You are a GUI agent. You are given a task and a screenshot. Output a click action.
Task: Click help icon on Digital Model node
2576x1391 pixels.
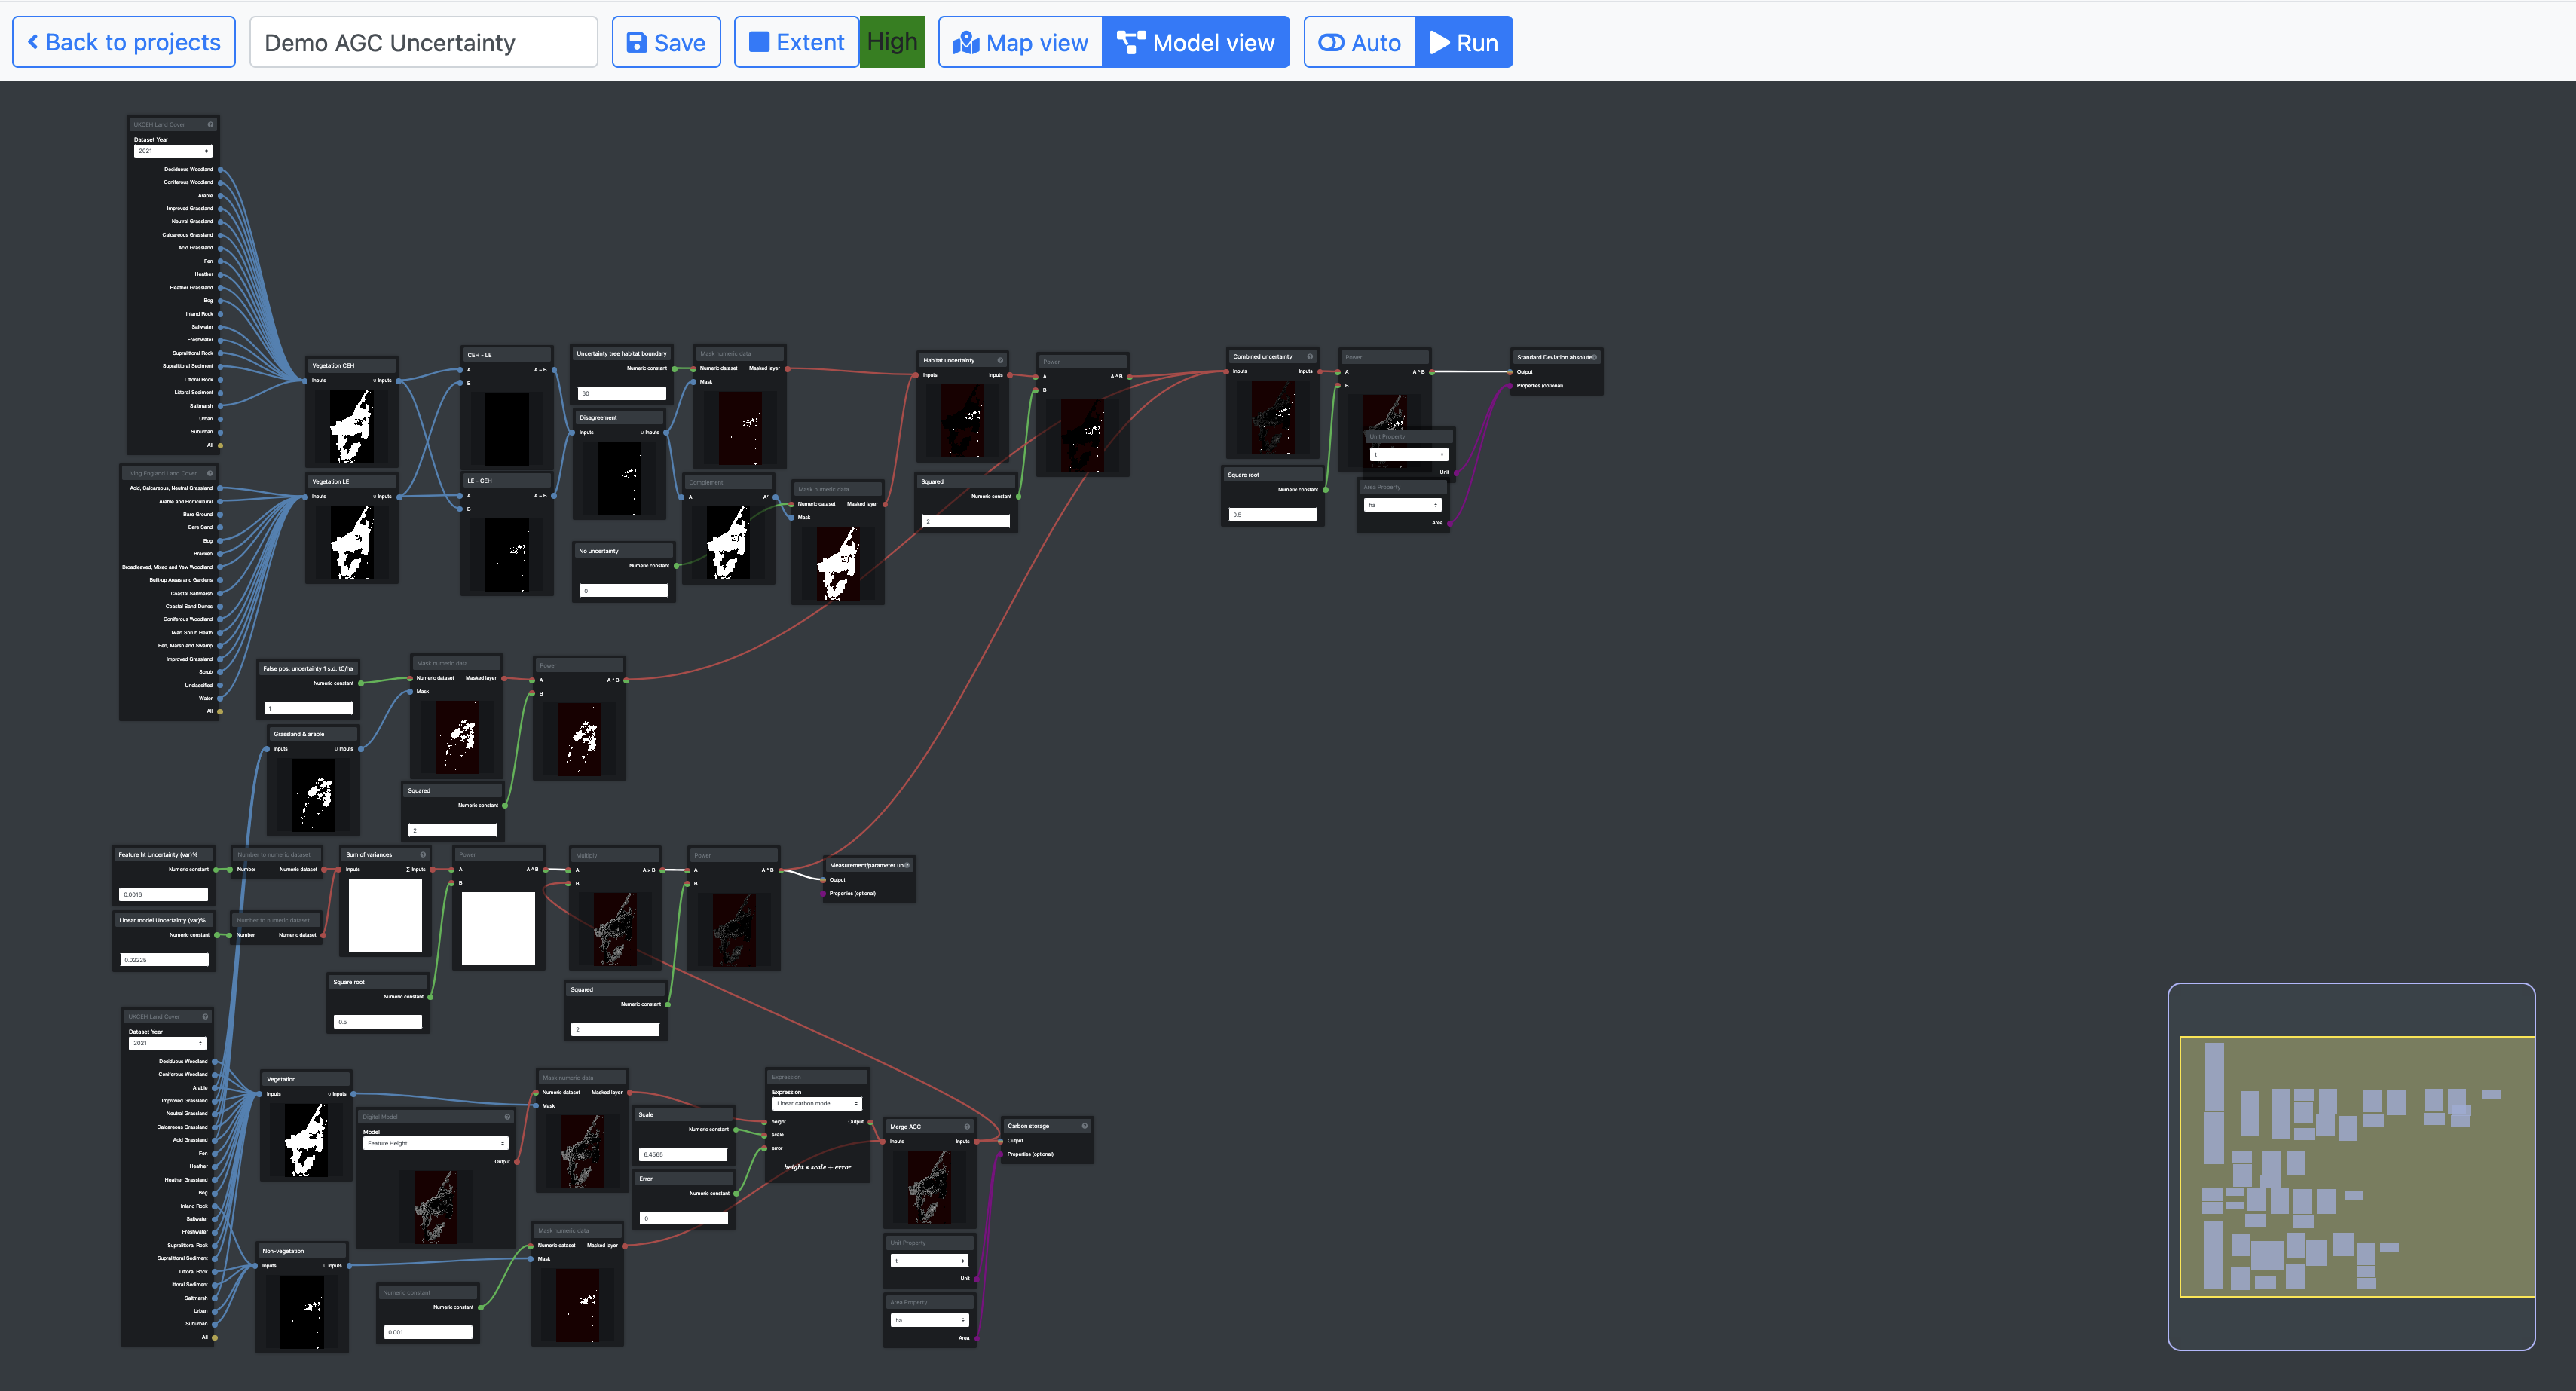pyautogui.click(x=507, y=1117)
